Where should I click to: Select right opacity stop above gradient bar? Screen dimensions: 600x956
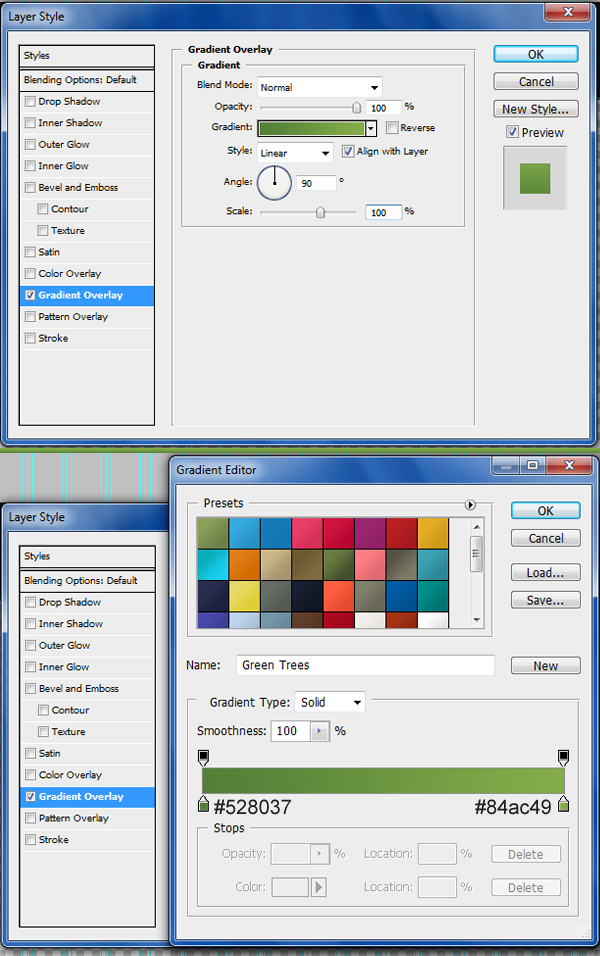[x=564, y=758]
